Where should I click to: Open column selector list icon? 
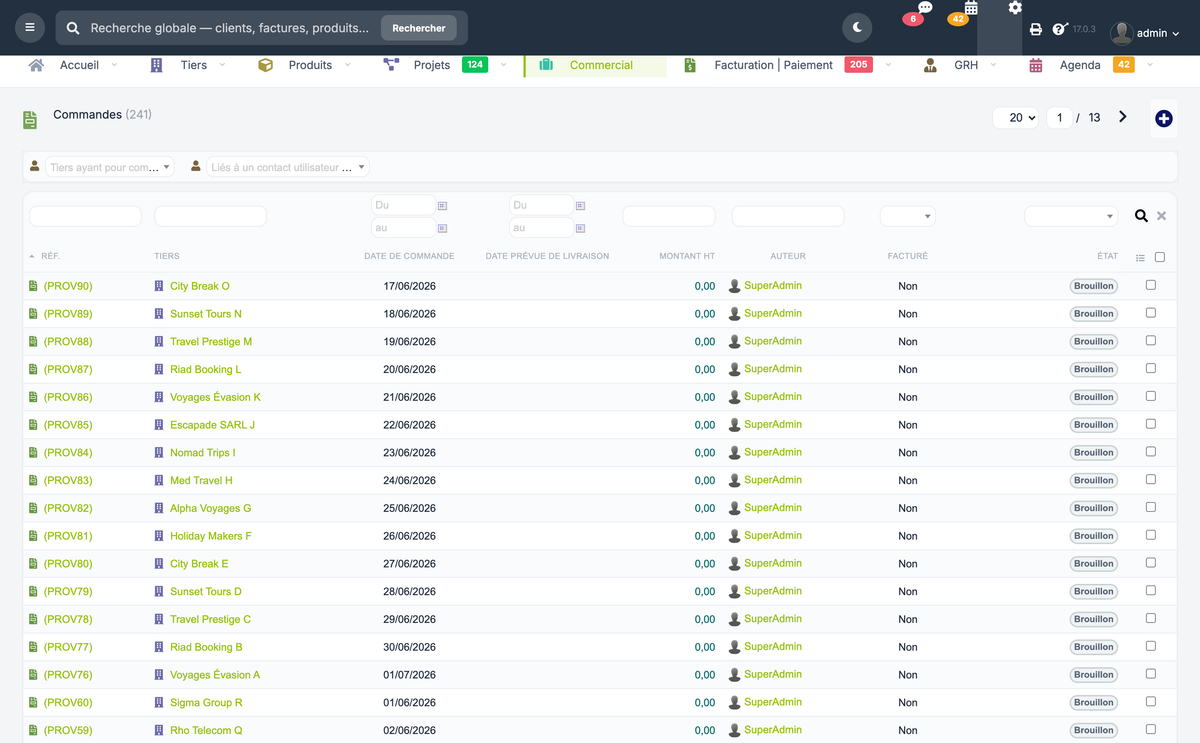[1141, 258]
